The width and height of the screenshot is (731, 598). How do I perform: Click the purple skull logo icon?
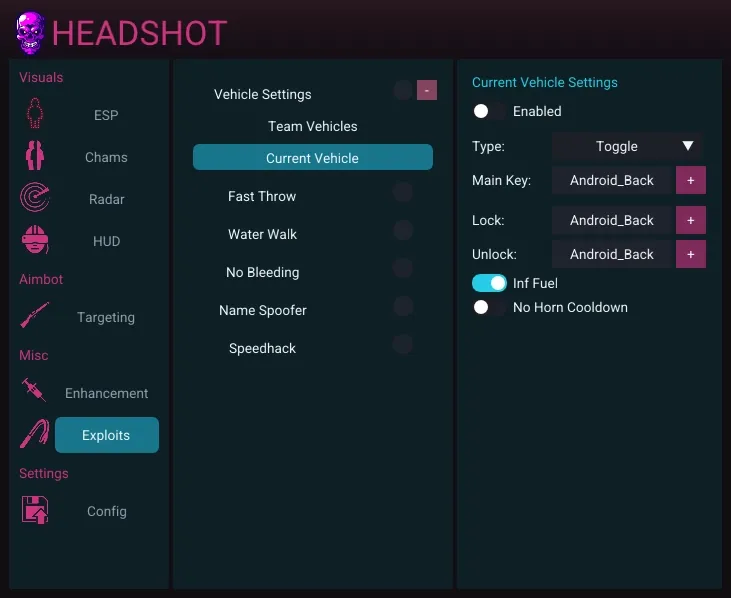[30, 33]
